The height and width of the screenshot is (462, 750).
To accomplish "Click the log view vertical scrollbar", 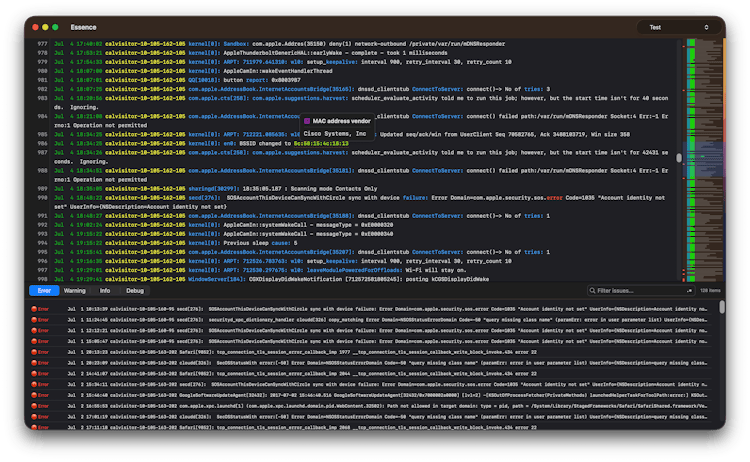I will [680, 160].
